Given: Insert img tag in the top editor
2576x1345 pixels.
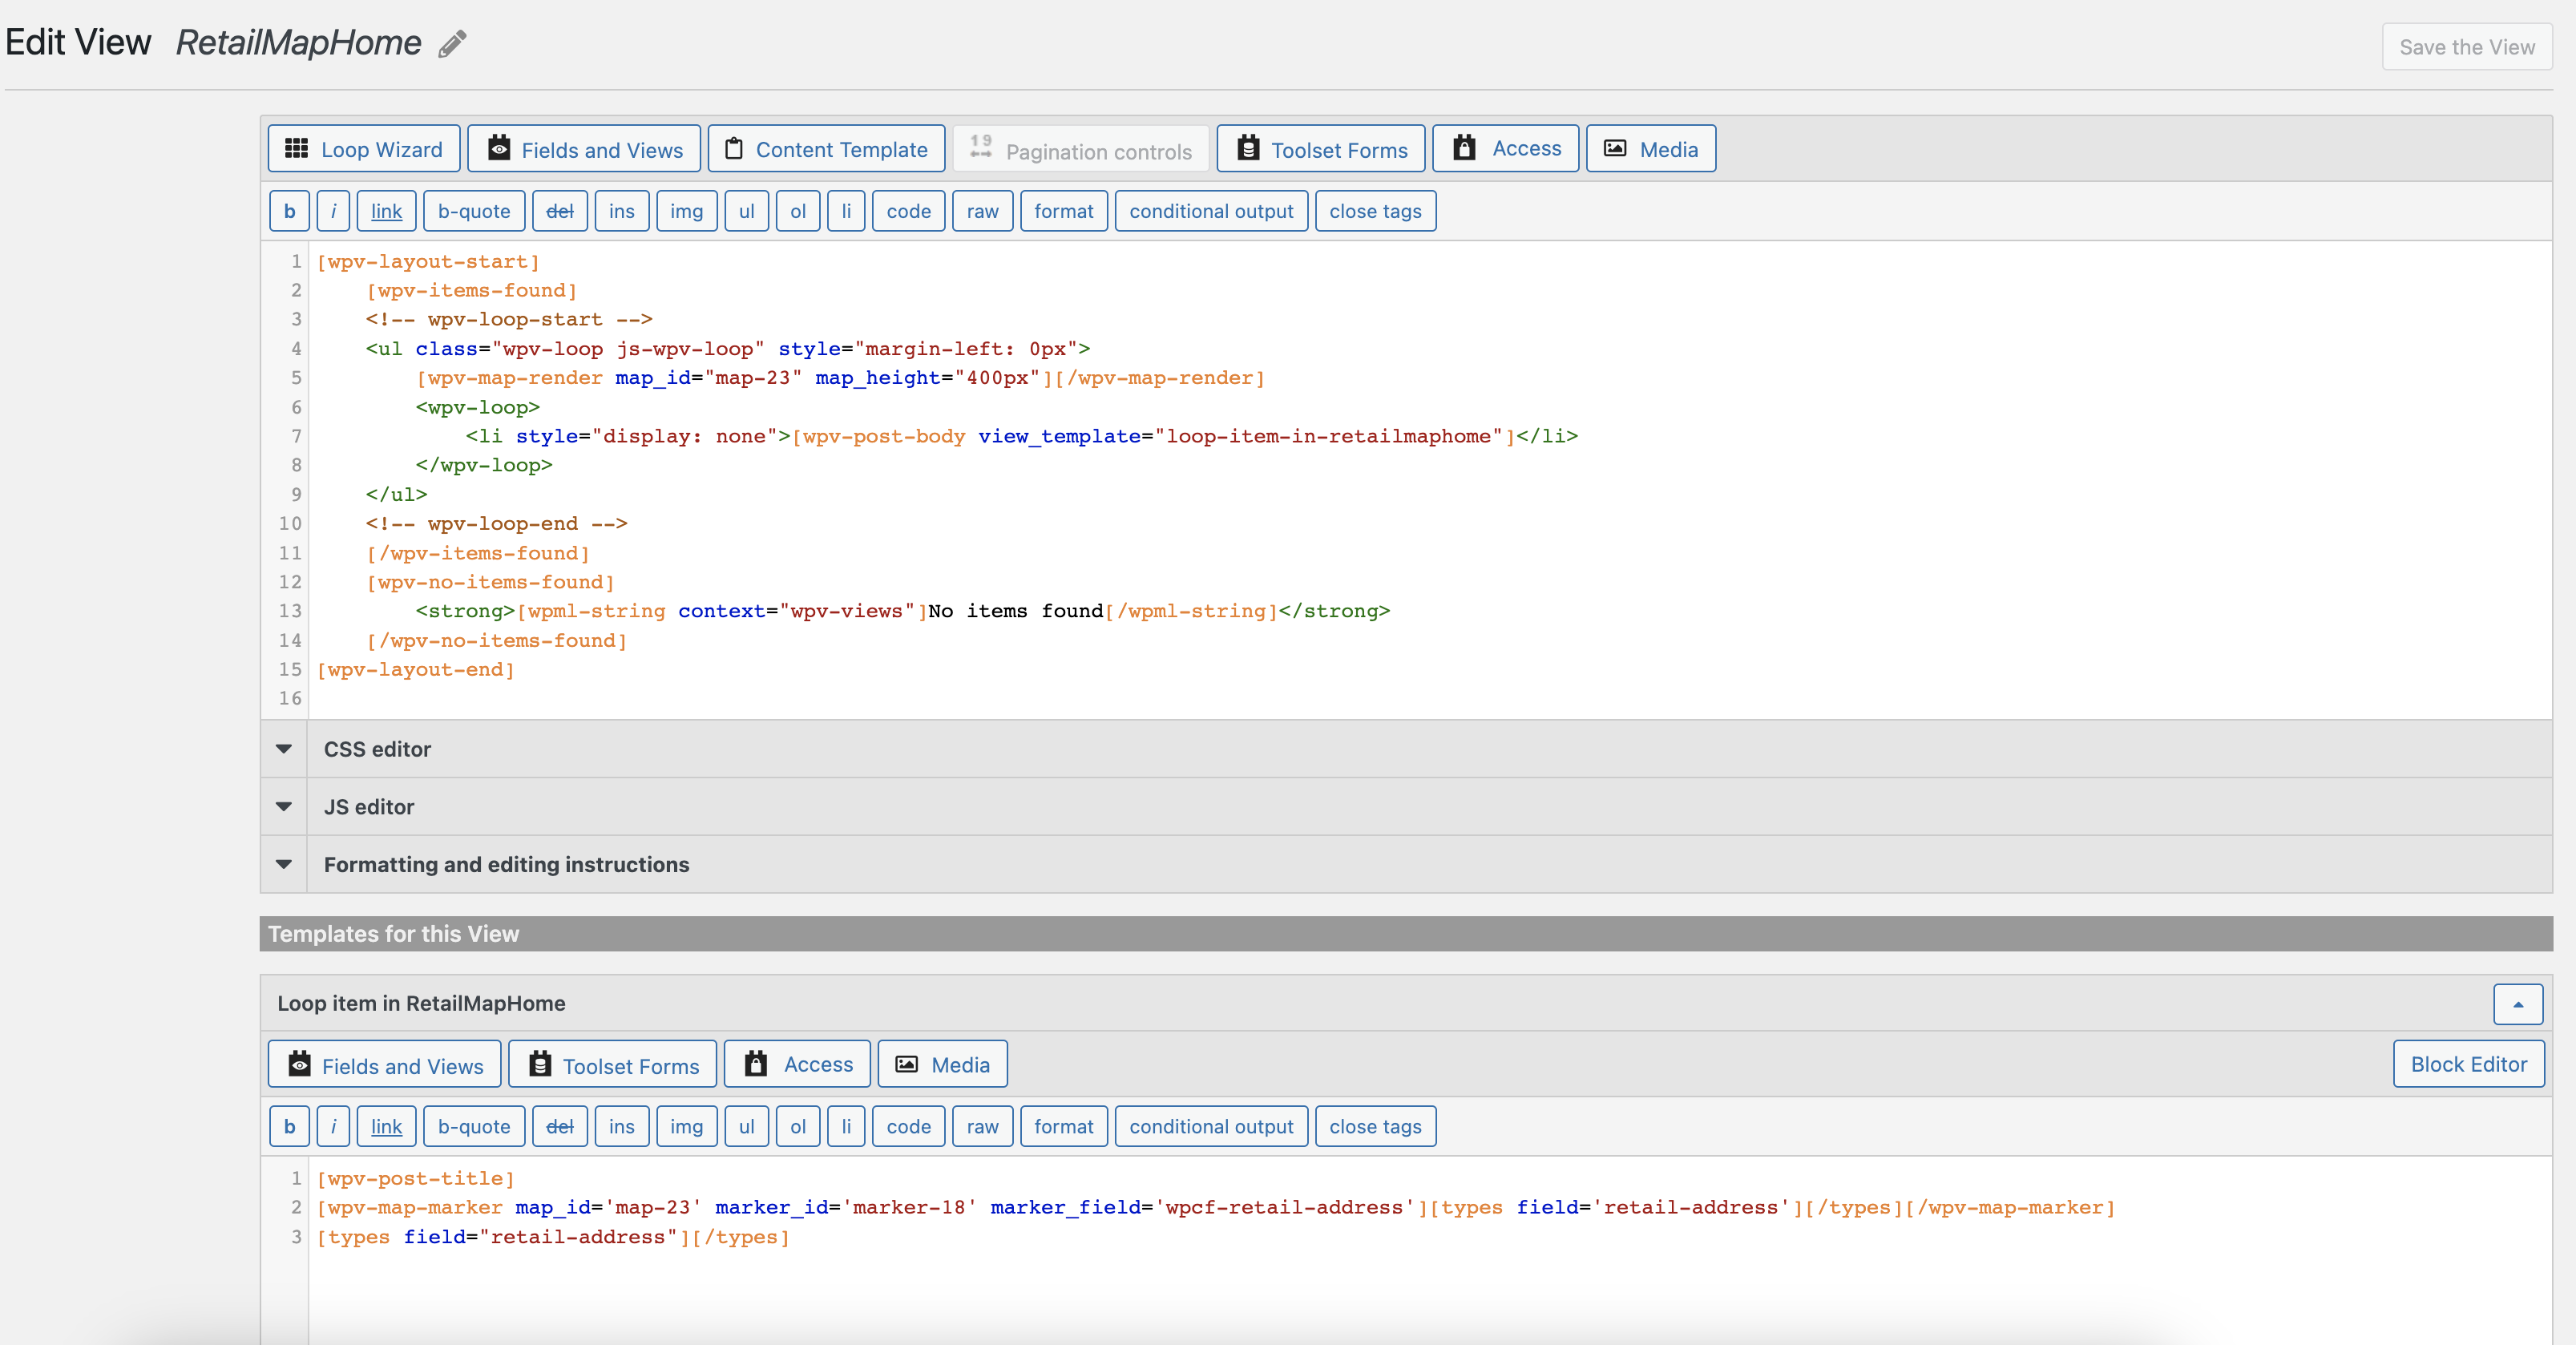Looking at the screenshot, I should click(687, 211).
